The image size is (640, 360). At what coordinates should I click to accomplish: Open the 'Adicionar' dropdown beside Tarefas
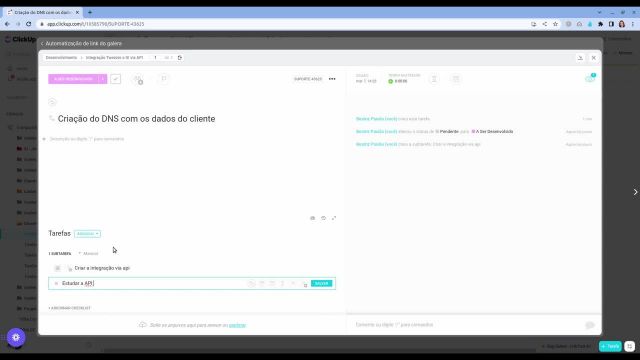(87, 234)
